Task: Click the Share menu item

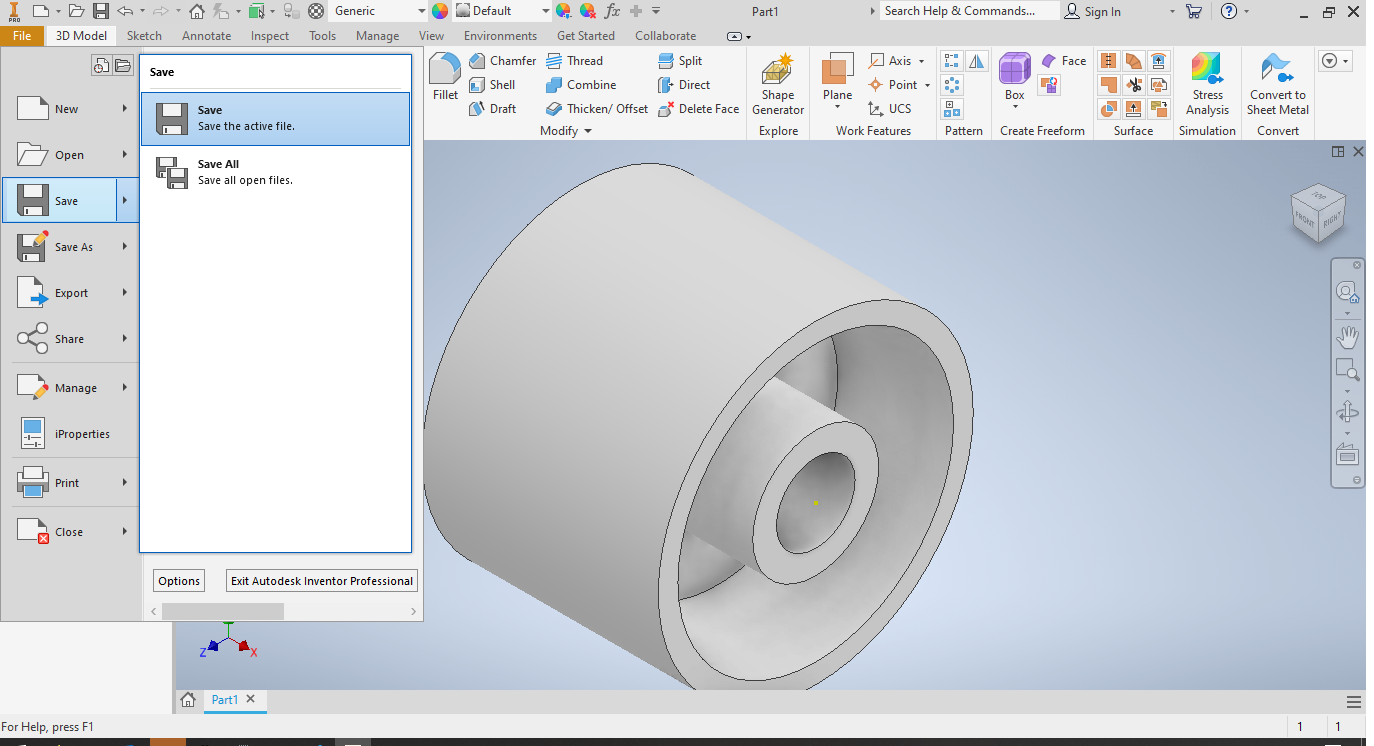Action: pos(70,339)
